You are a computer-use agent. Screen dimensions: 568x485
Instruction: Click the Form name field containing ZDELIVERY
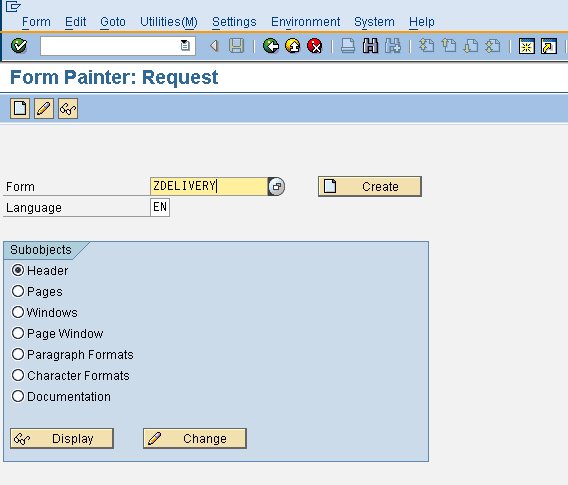[209, 186]
